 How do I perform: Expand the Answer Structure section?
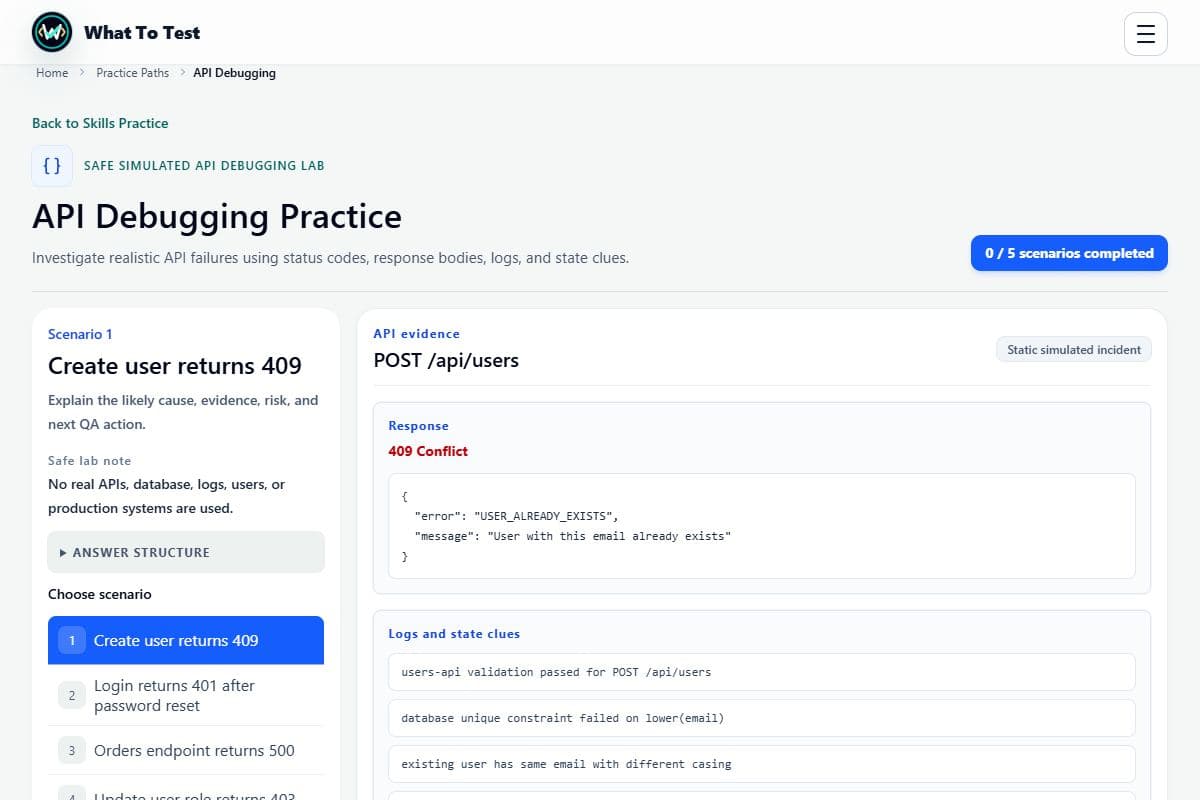[x=186, y=552]
